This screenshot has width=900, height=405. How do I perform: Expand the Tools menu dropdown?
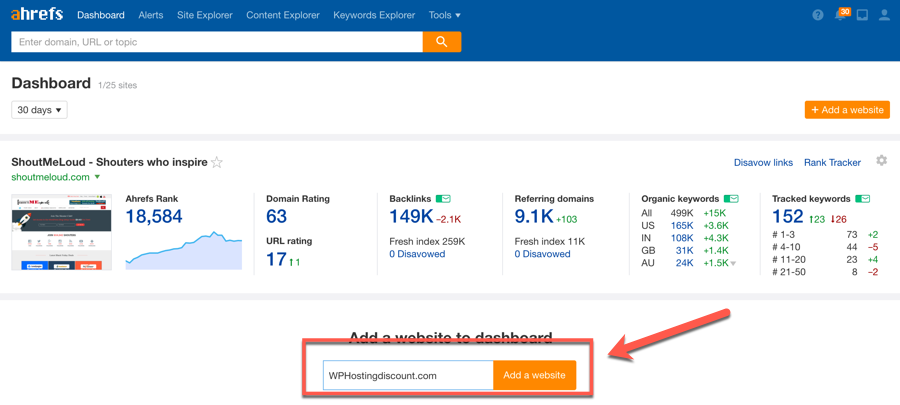[445, 15]
